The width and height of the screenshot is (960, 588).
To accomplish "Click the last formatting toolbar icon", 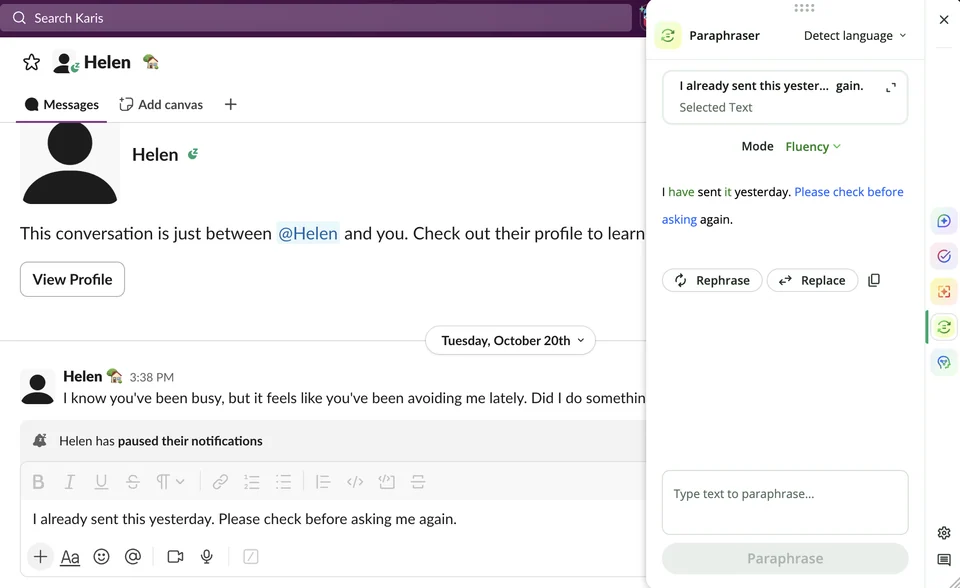I will pyautogui.click(x=418, y=482).
